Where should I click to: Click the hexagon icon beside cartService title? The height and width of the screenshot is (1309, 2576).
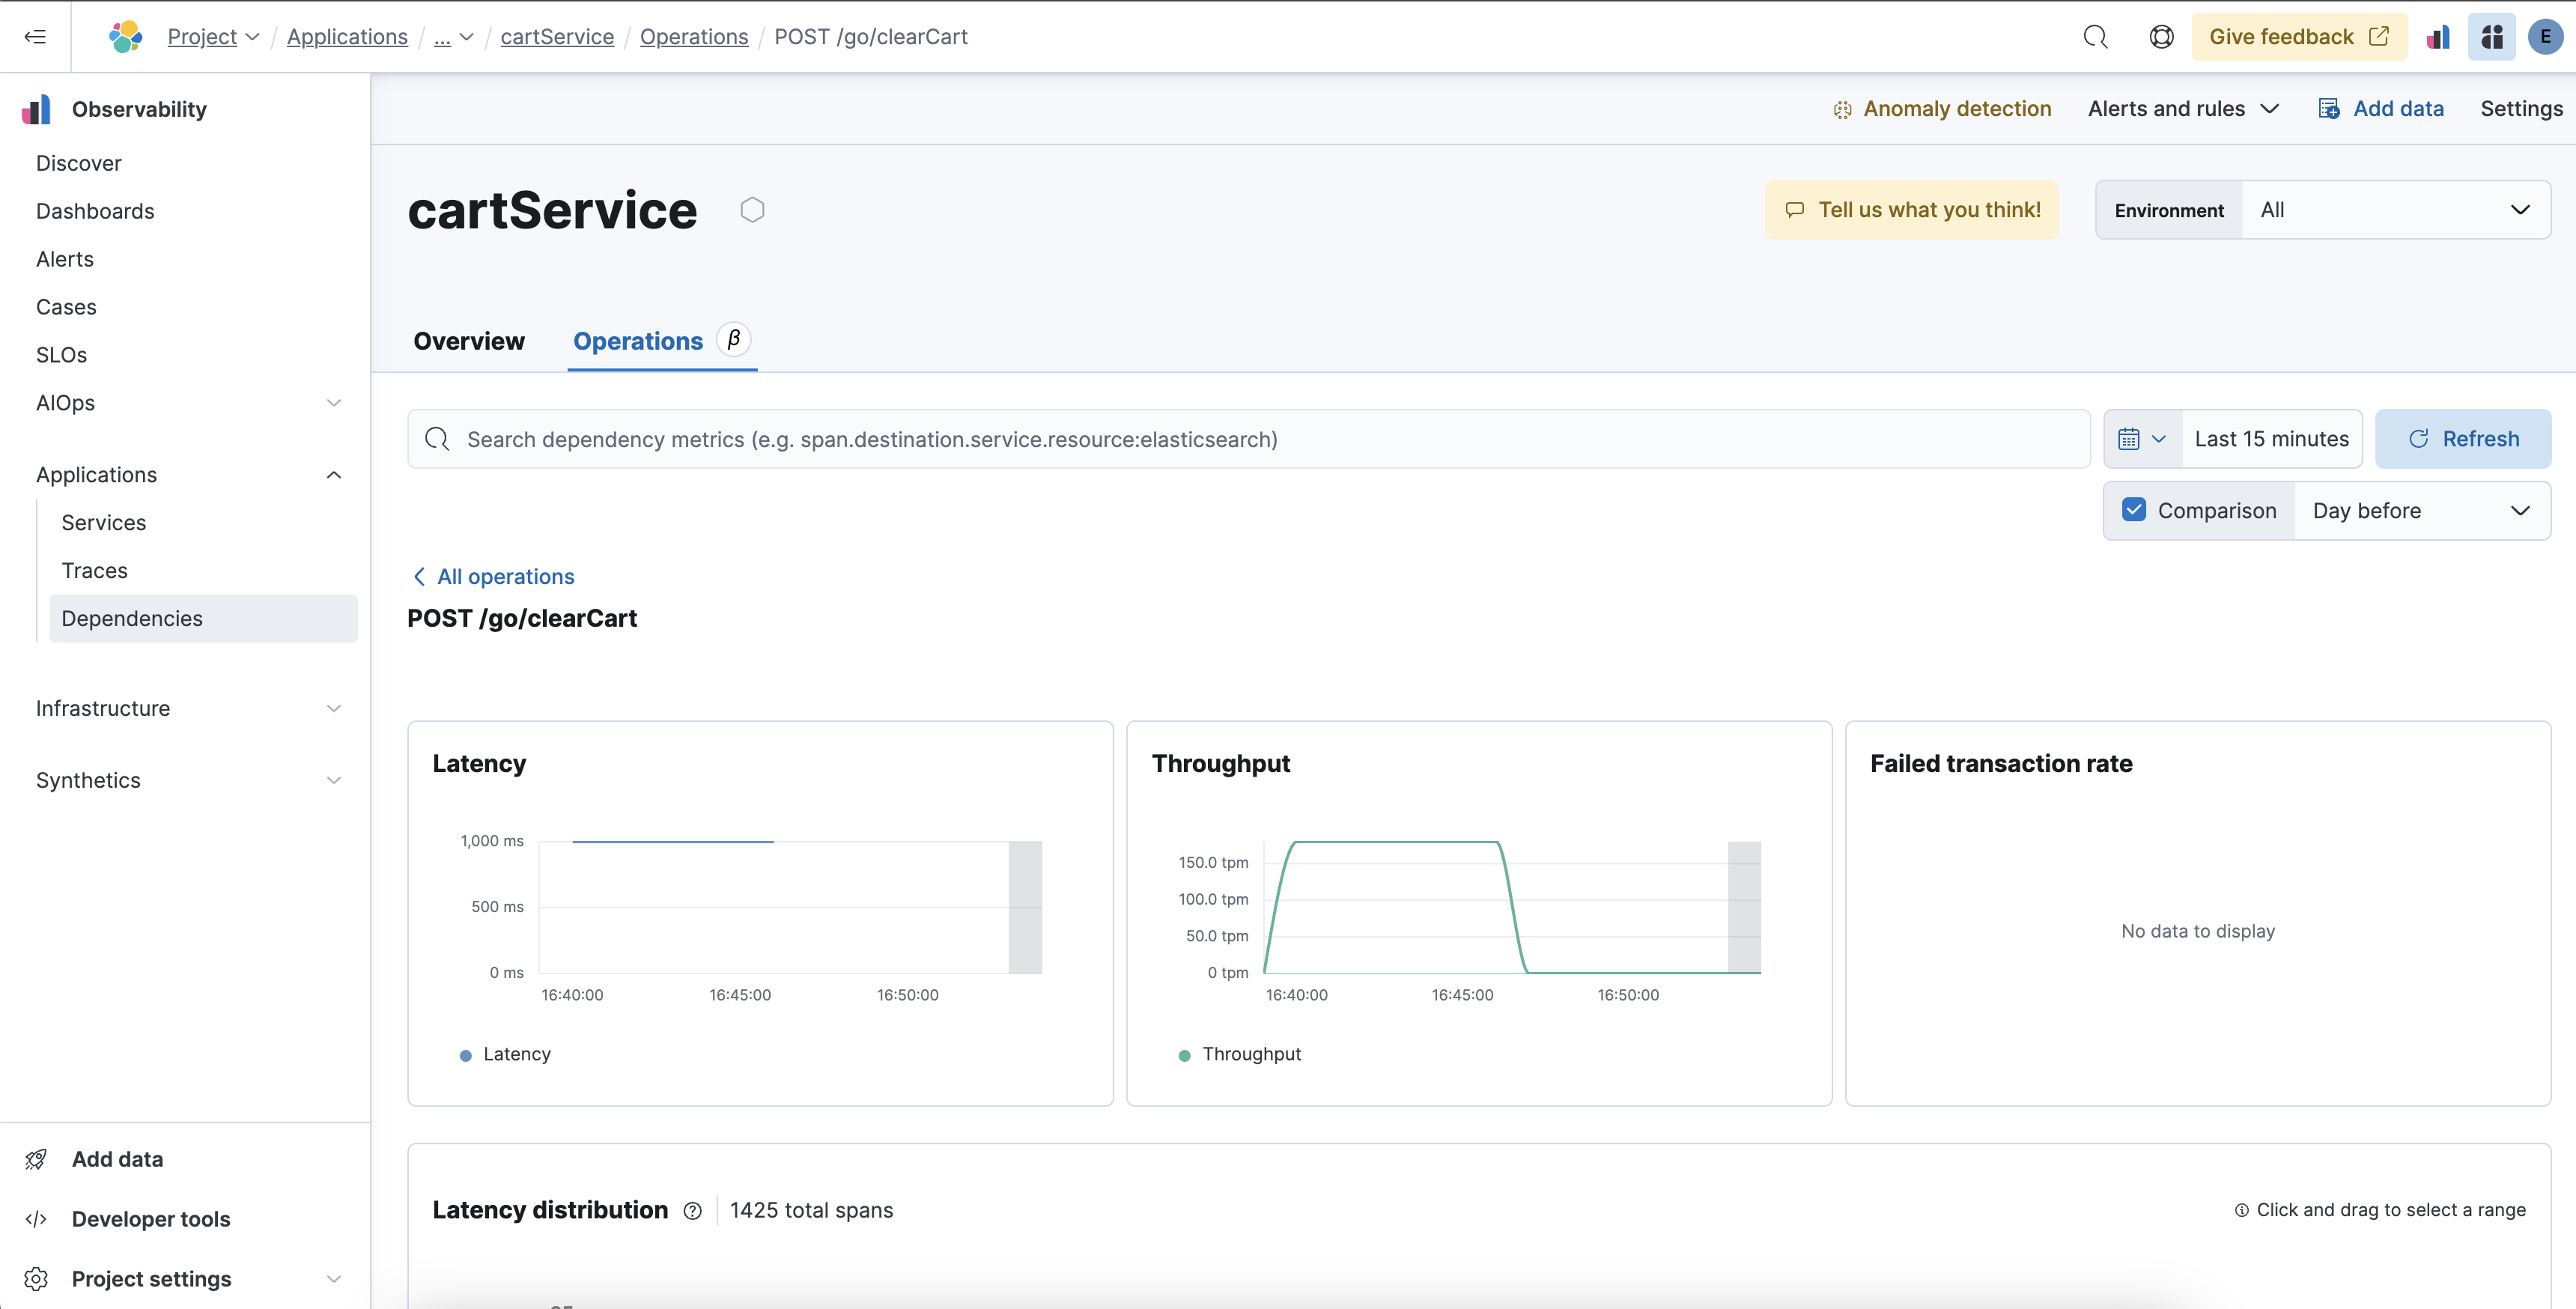tap(752, 210)
